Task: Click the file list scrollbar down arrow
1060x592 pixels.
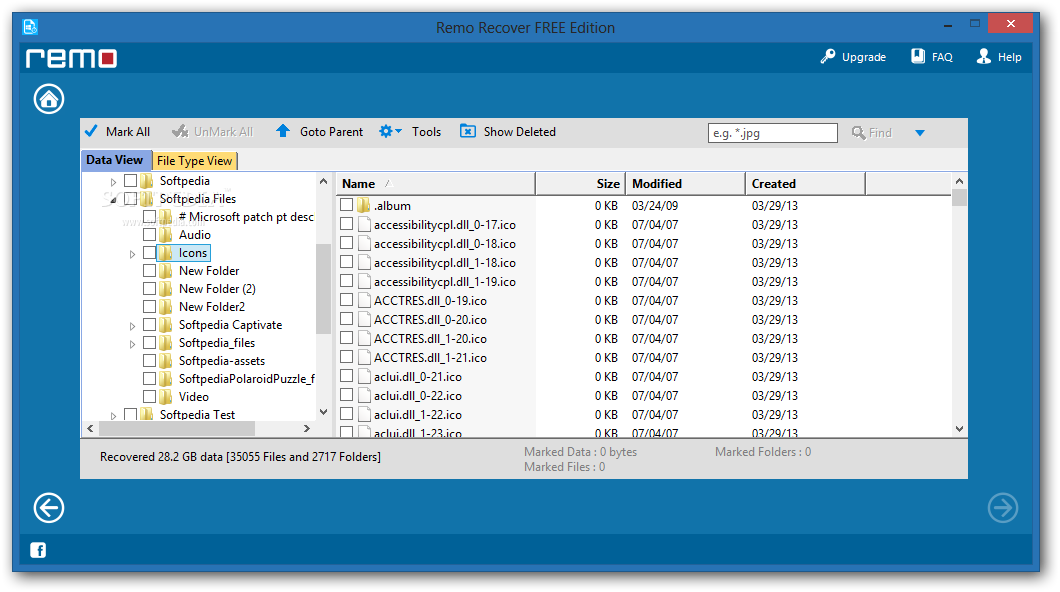Action: pyautogui.click(x=959, y=428)
